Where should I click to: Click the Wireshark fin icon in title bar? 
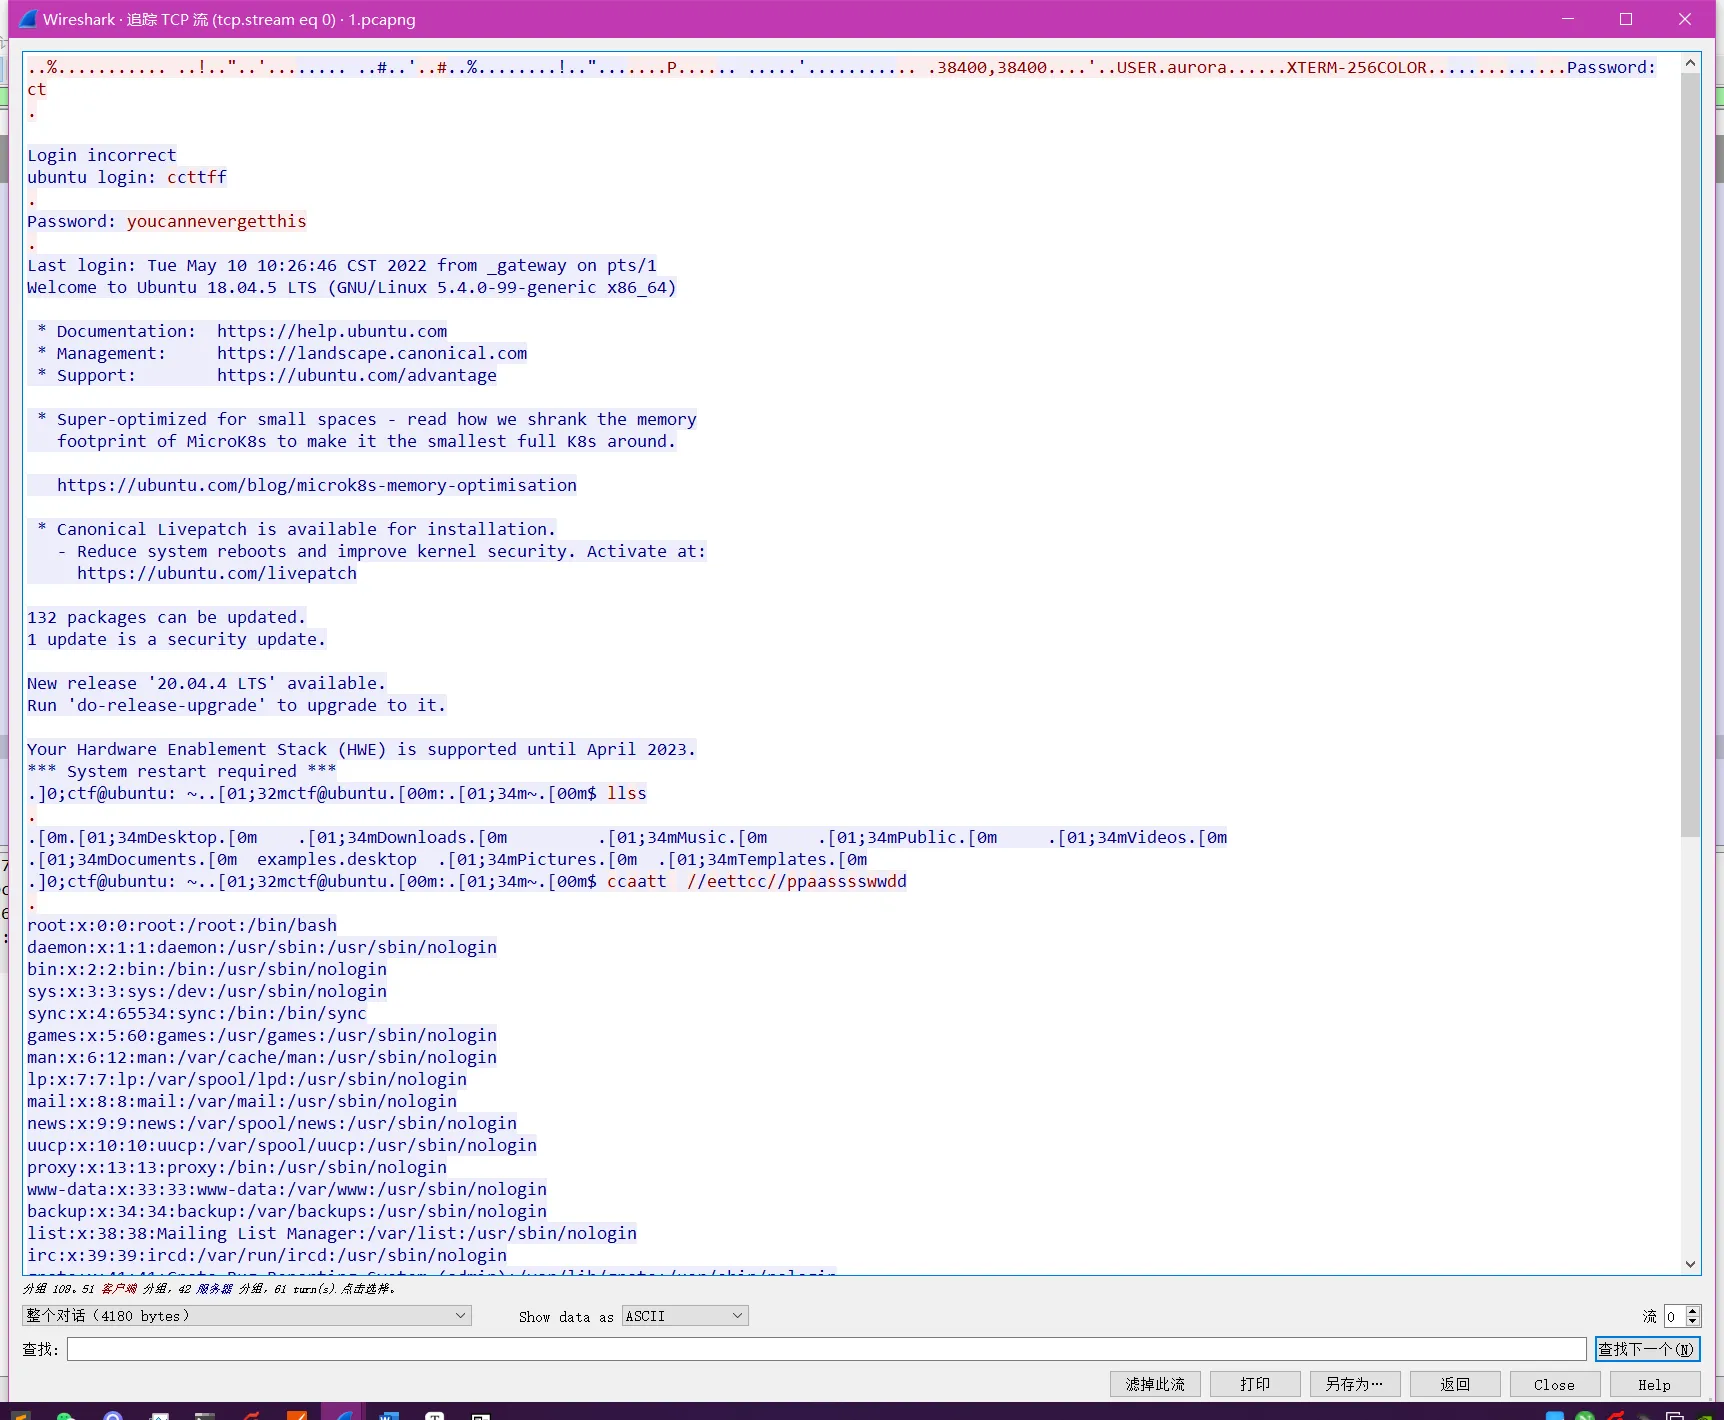coord(28,19)
